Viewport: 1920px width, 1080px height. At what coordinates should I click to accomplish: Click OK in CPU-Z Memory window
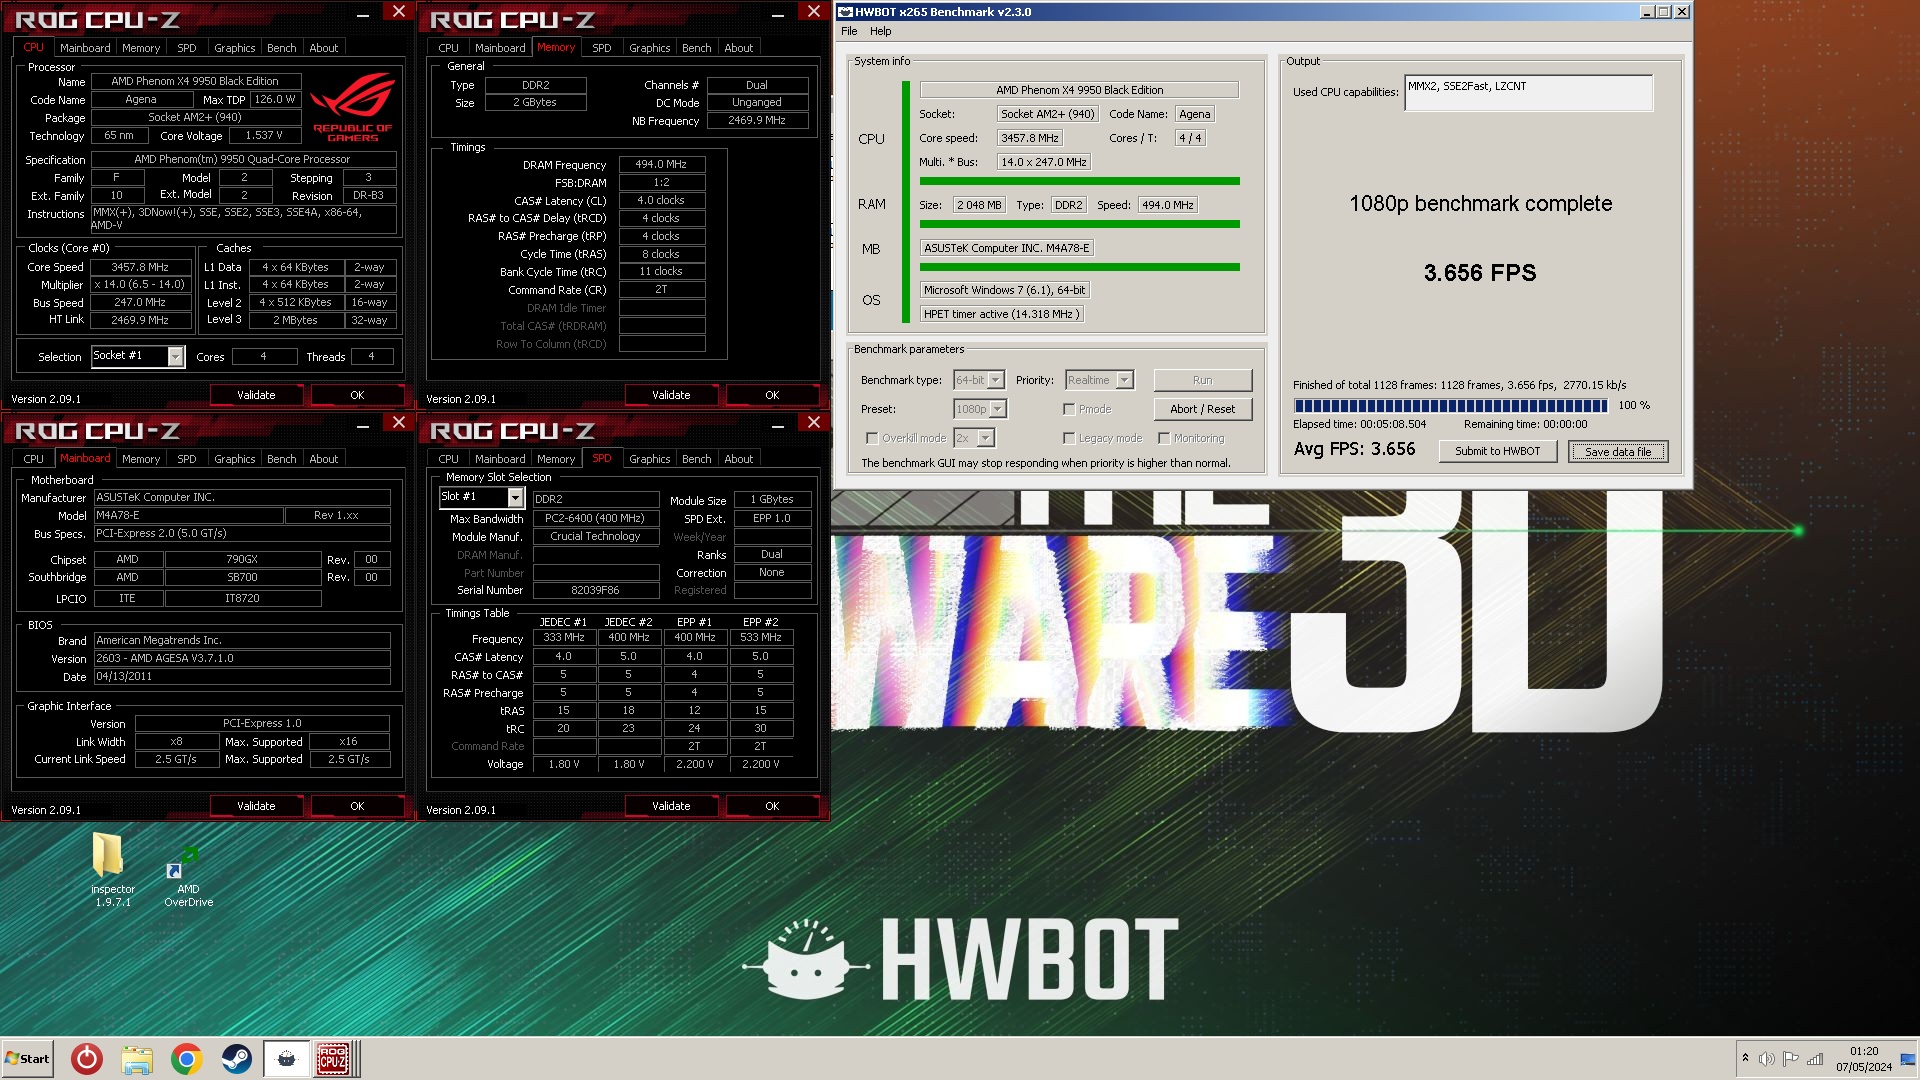(x=772, y=395)
